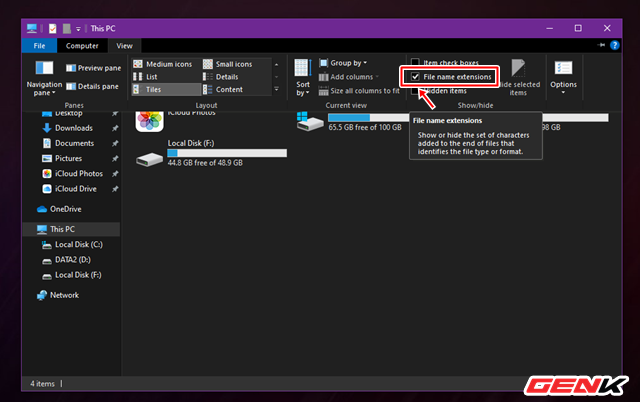
Task: Open the Sort by menu
Action: (303, 78)
